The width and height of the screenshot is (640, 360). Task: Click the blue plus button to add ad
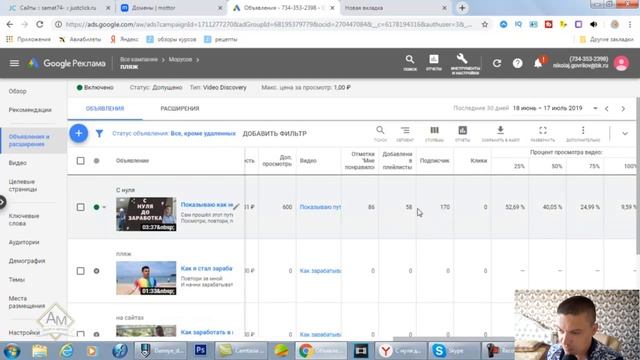click(x=78, y=133)
